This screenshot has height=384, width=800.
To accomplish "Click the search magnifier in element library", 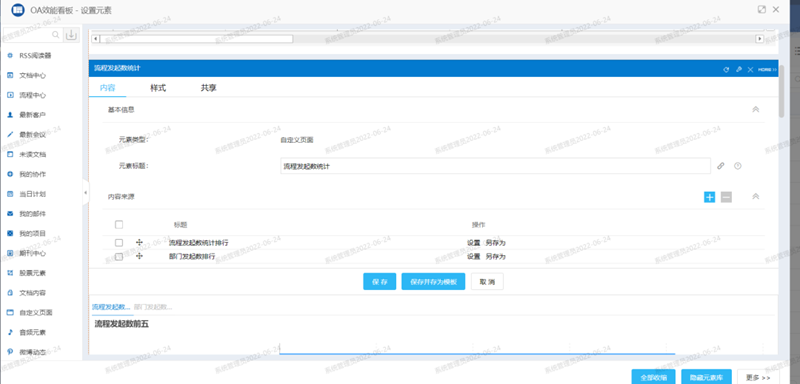I will pyautogui.click(x=56, y=35).
